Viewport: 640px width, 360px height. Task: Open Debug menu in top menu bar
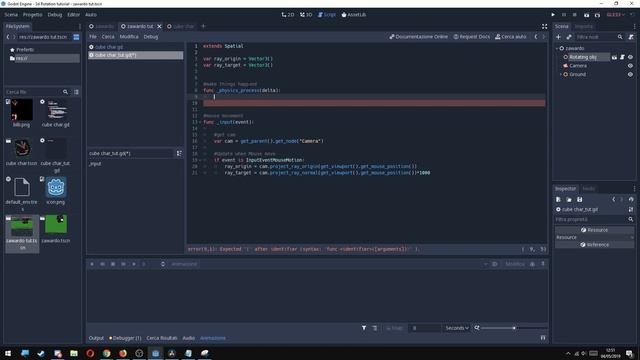[55, 15]
